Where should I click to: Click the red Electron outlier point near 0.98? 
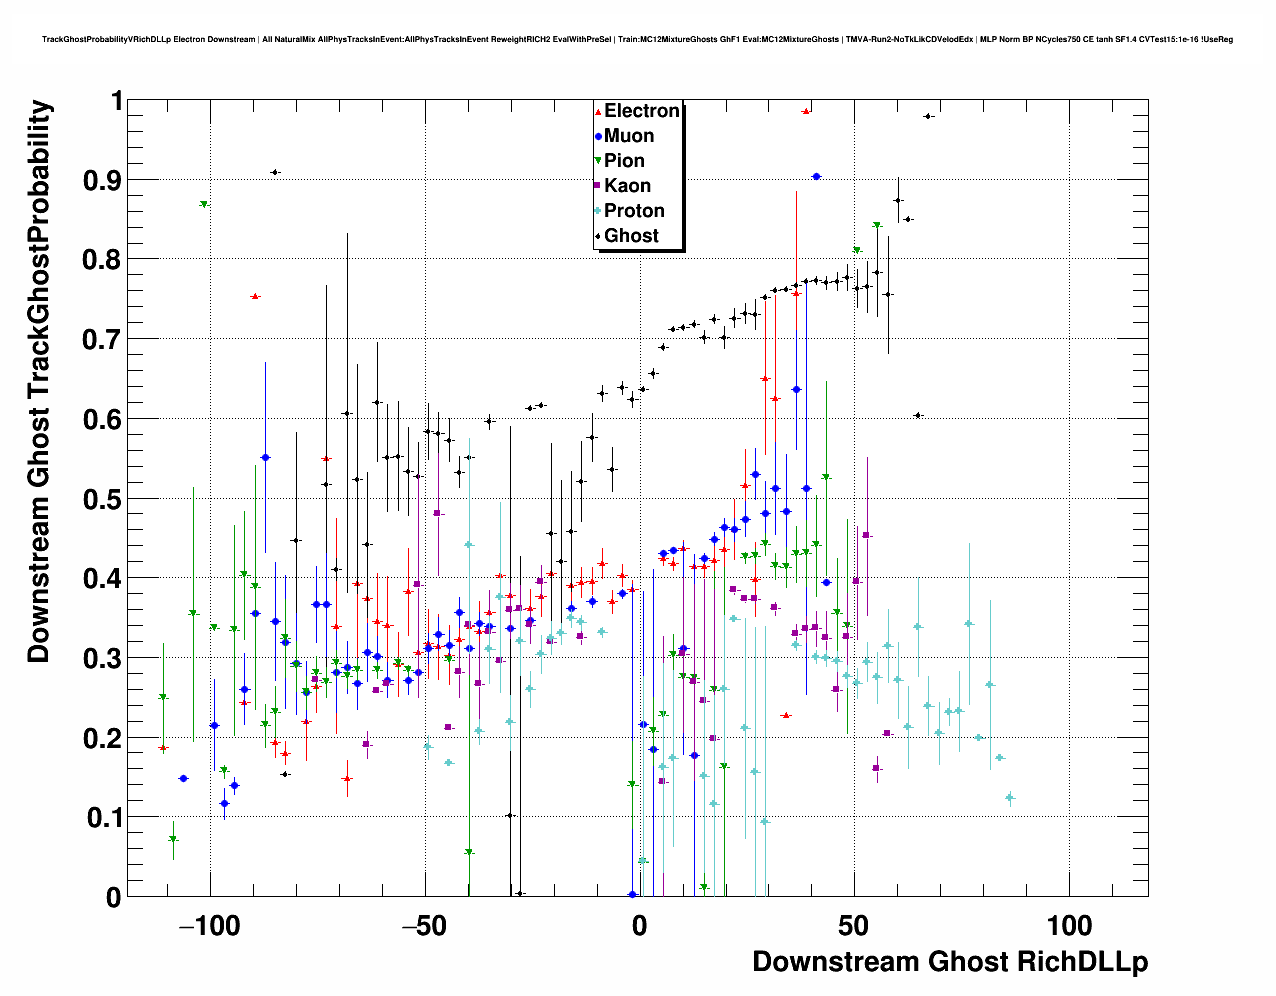806,111
